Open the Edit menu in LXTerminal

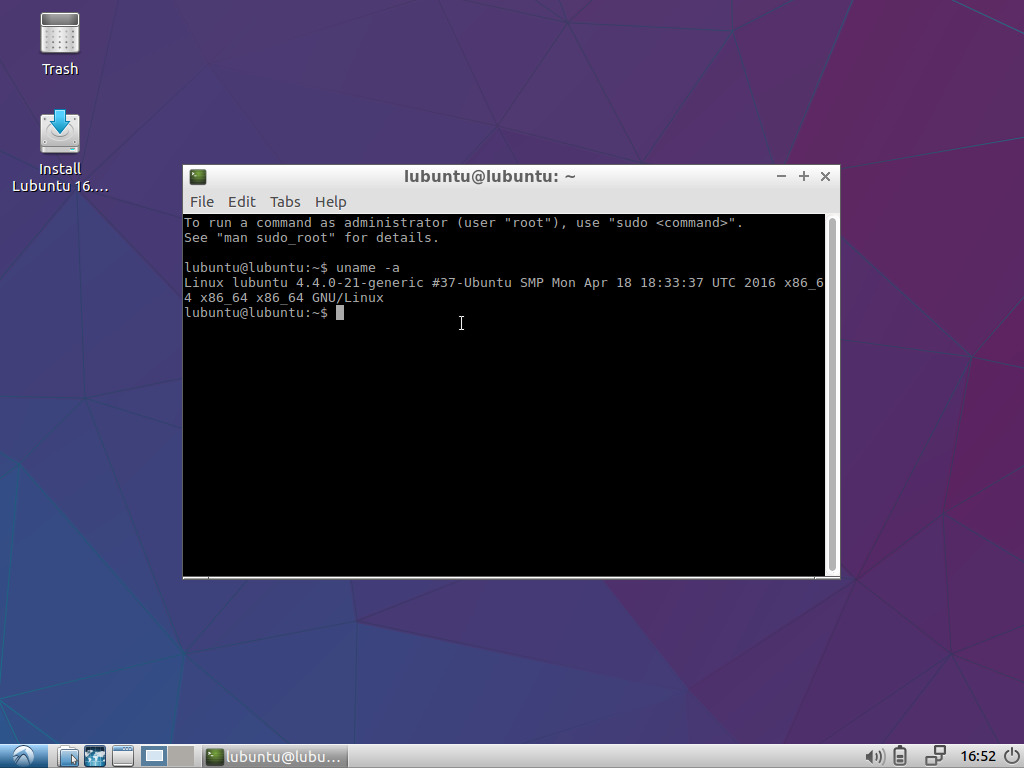point(241,201)
